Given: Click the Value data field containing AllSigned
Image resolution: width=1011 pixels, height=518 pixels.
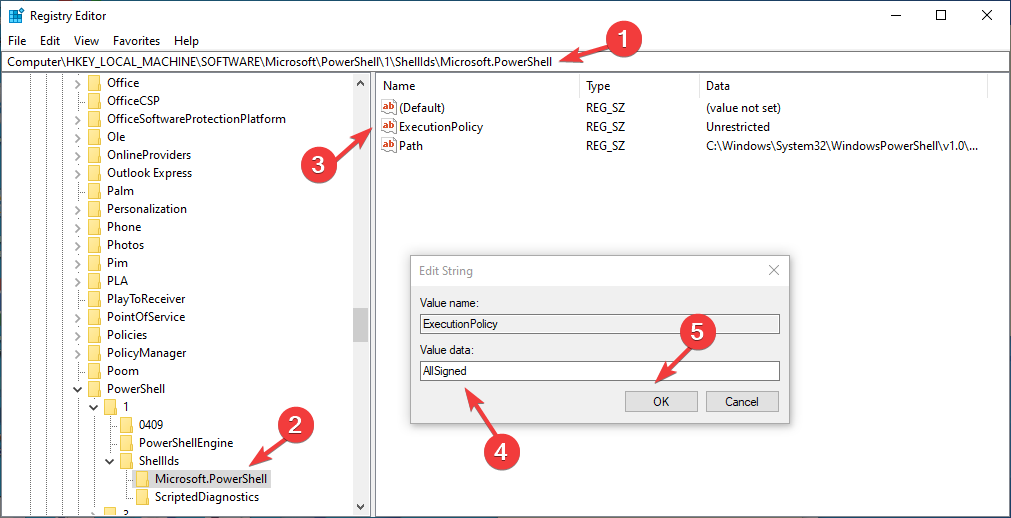Looking at the screenshot, I should pyautogui.click(x=599, y=371).
